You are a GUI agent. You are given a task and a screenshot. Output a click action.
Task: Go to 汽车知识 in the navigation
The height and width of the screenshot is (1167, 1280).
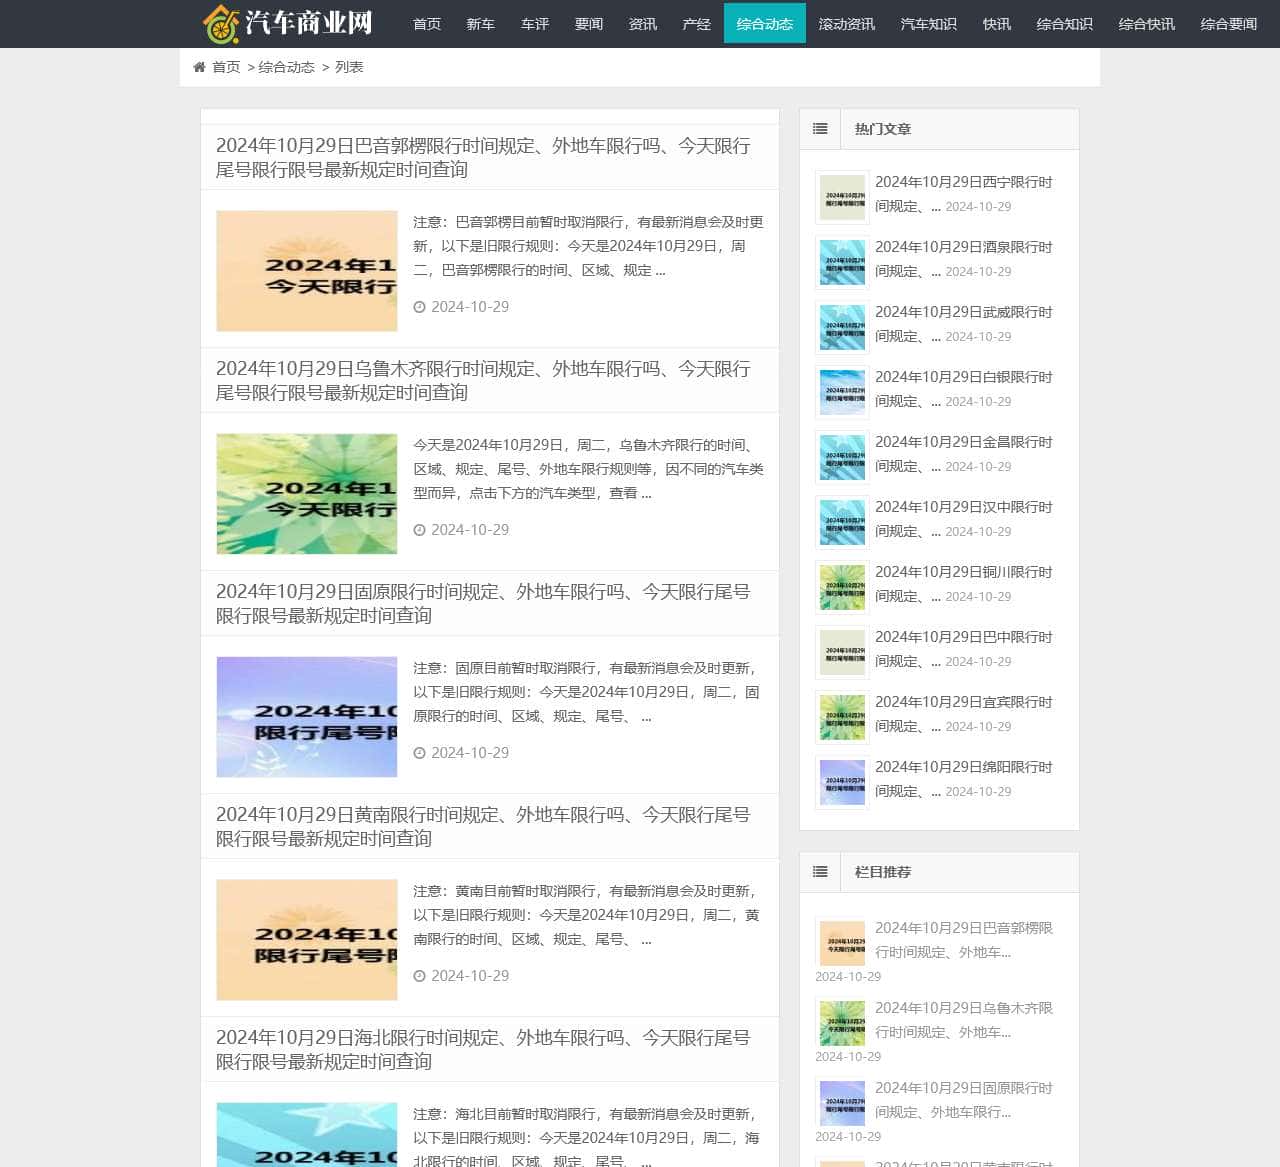(x=929, y=24)
